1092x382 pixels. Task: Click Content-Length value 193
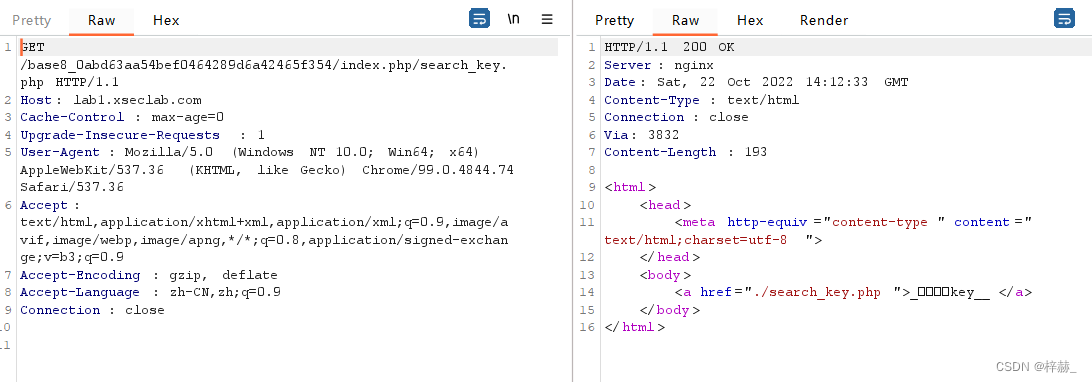coord(755,152)
